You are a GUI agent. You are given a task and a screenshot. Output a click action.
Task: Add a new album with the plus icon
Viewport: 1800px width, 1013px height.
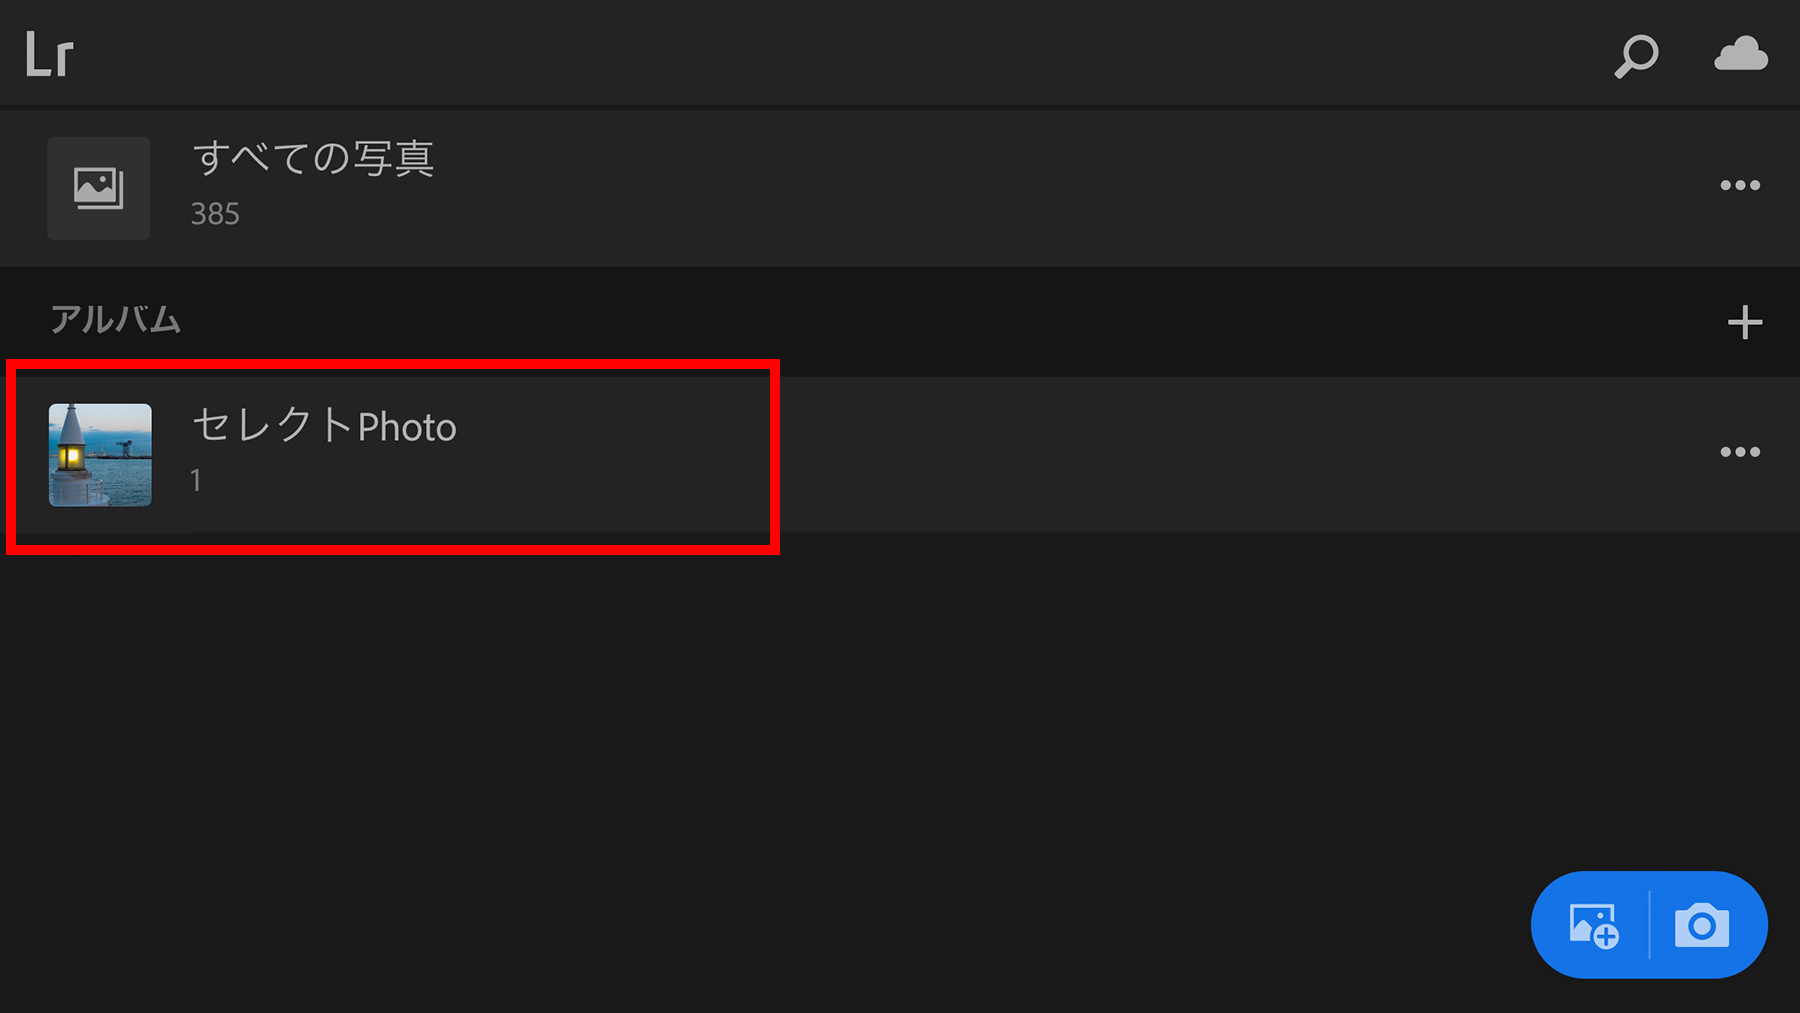coord(1744,322)
